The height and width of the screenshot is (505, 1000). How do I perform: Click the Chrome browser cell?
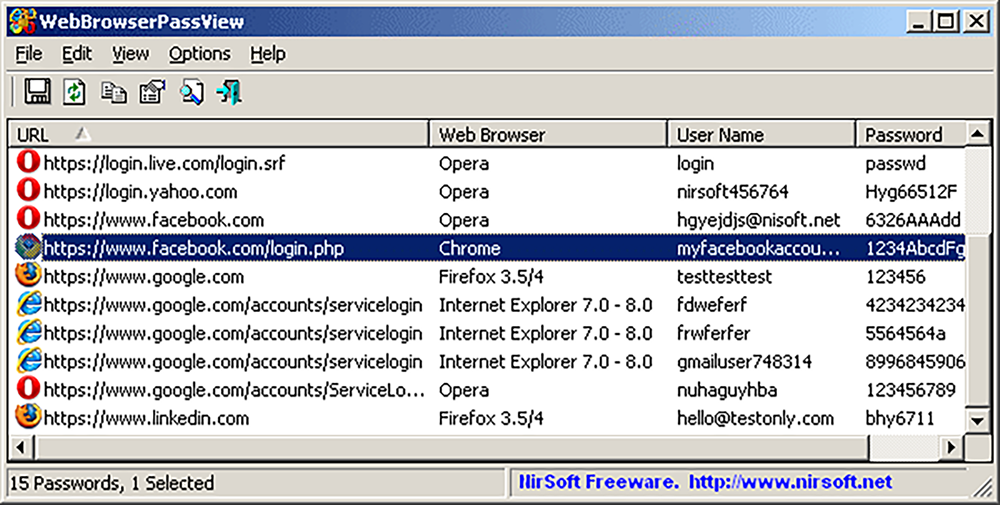click(469, 248)
